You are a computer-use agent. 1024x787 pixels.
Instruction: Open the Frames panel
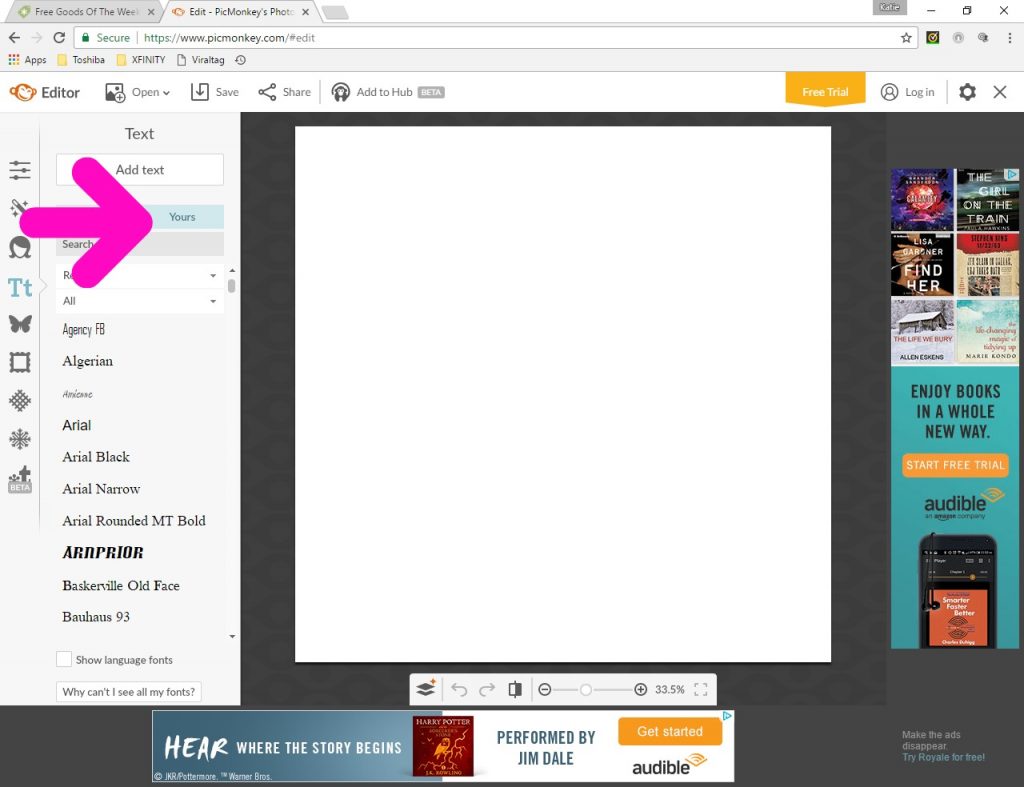tap(20, 362)
